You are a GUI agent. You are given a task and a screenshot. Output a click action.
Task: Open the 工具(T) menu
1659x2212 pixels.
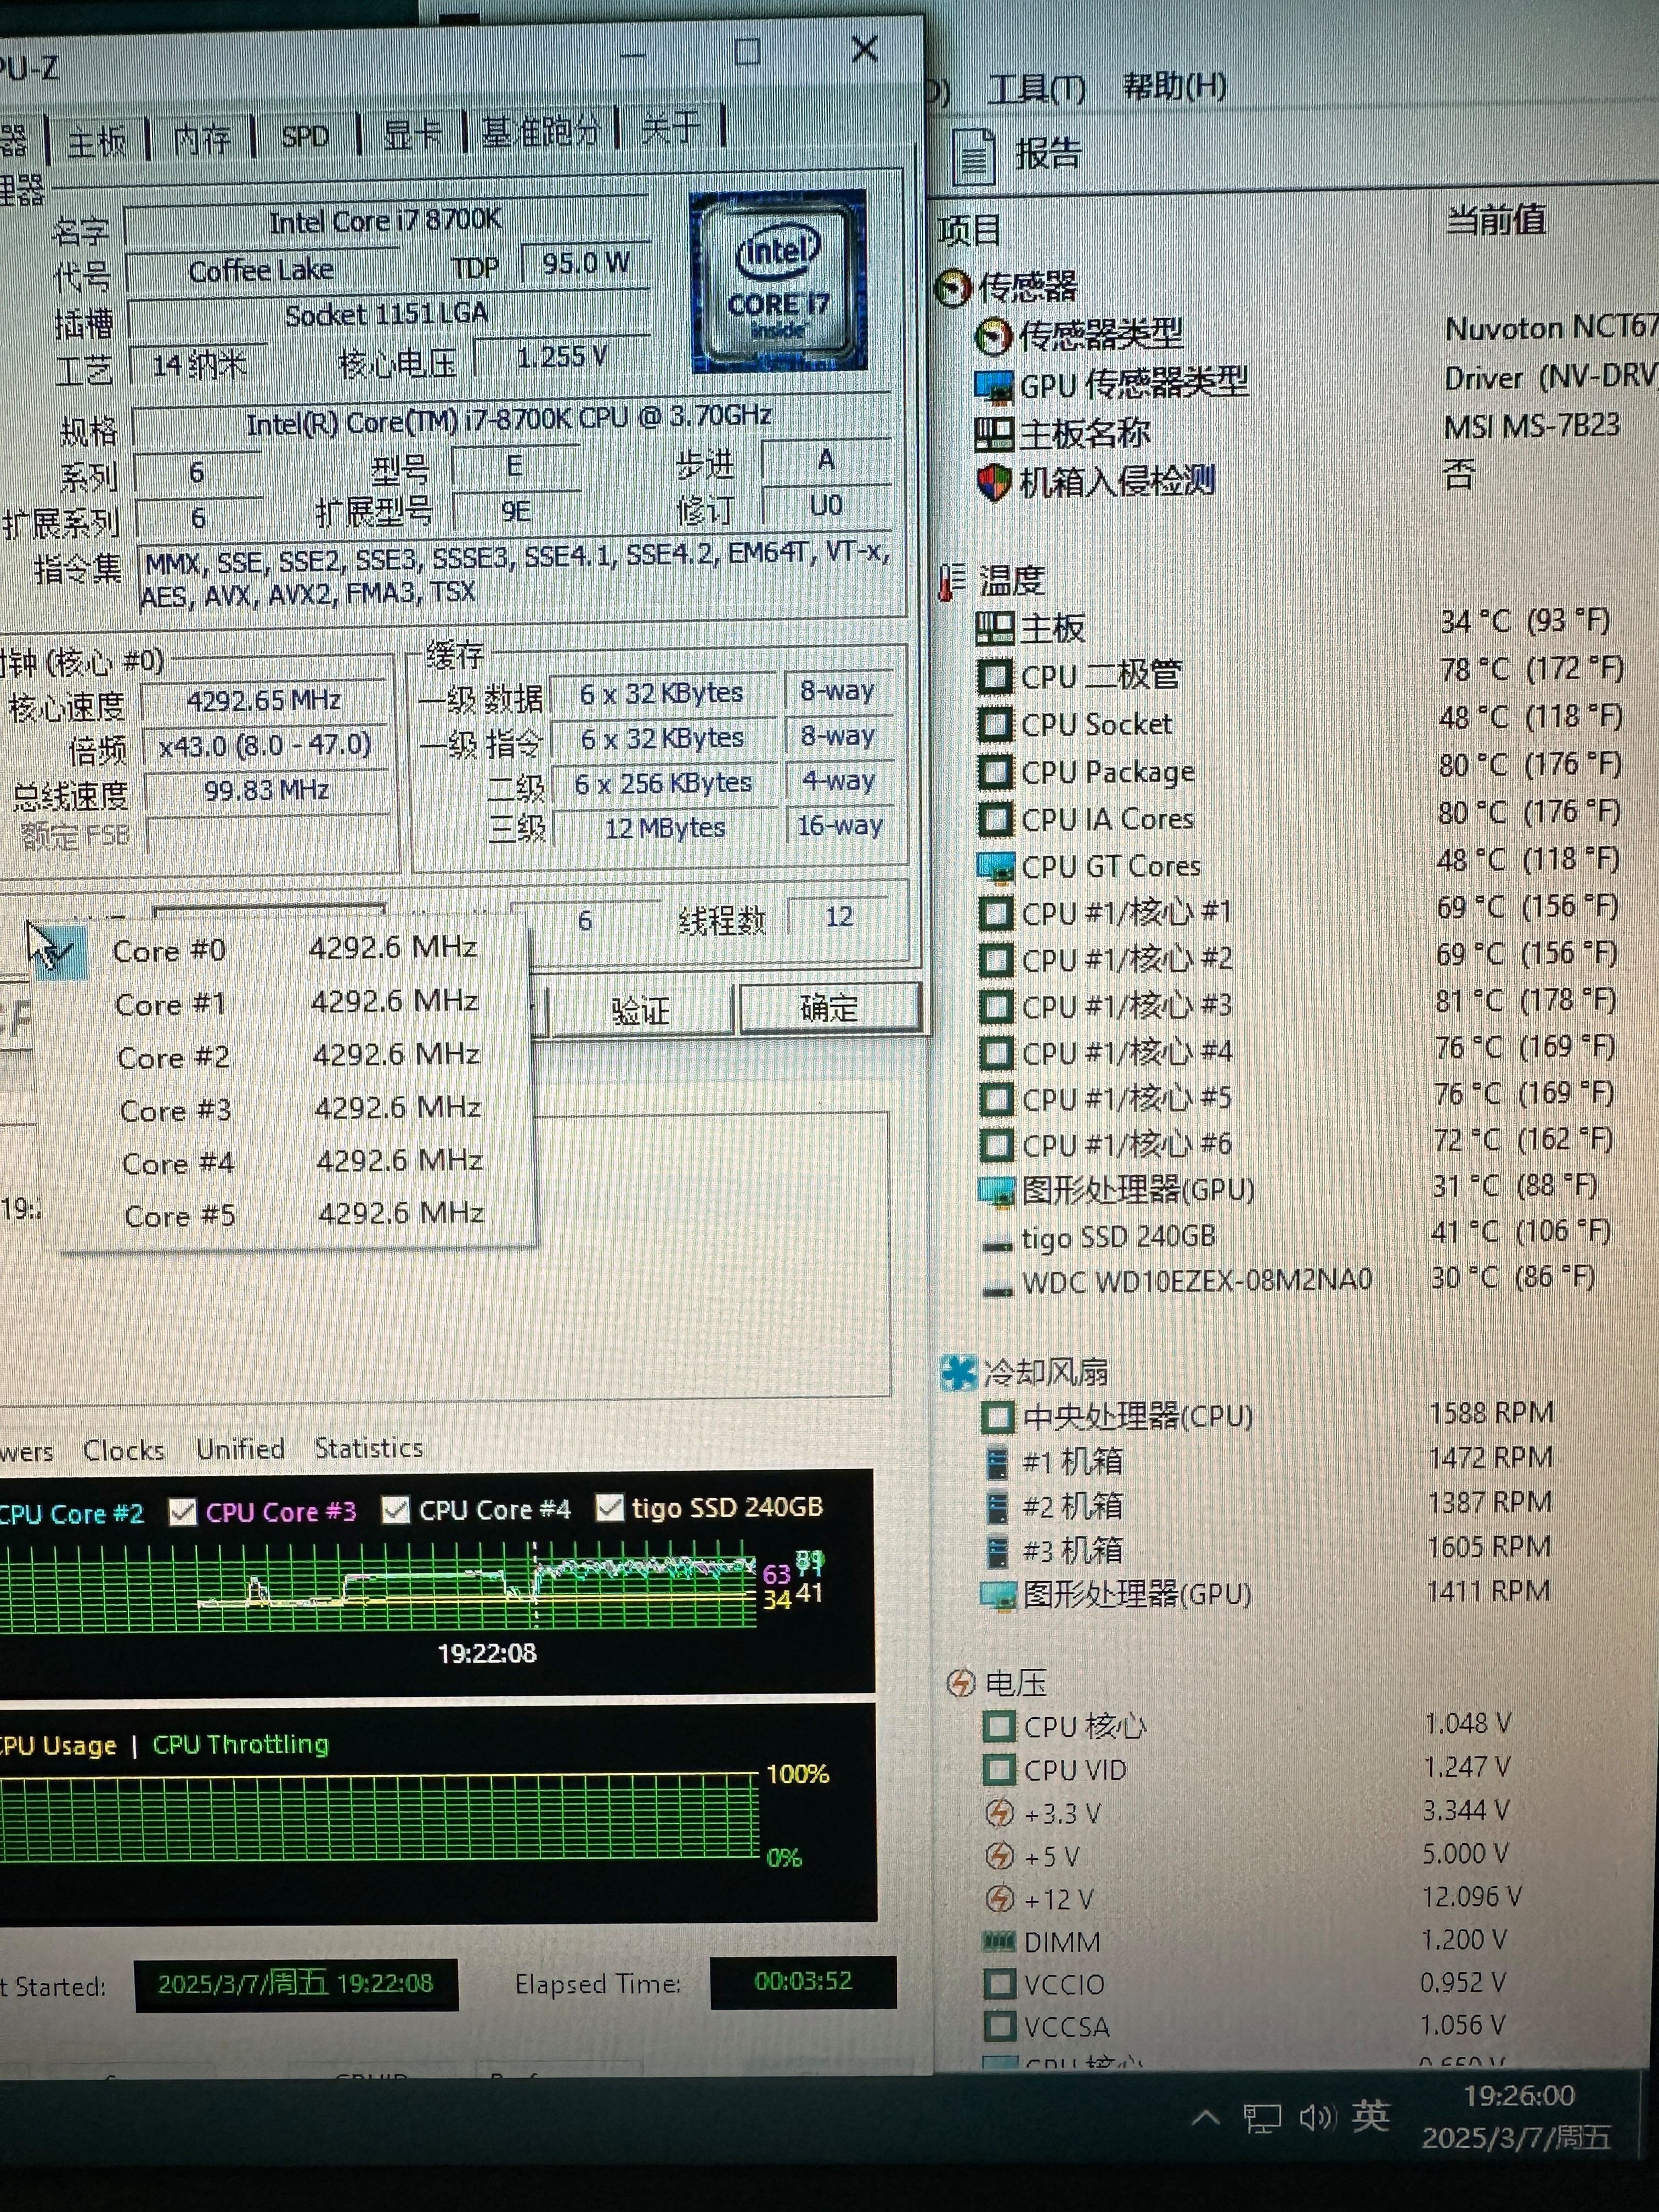(x=1036, y=90)
